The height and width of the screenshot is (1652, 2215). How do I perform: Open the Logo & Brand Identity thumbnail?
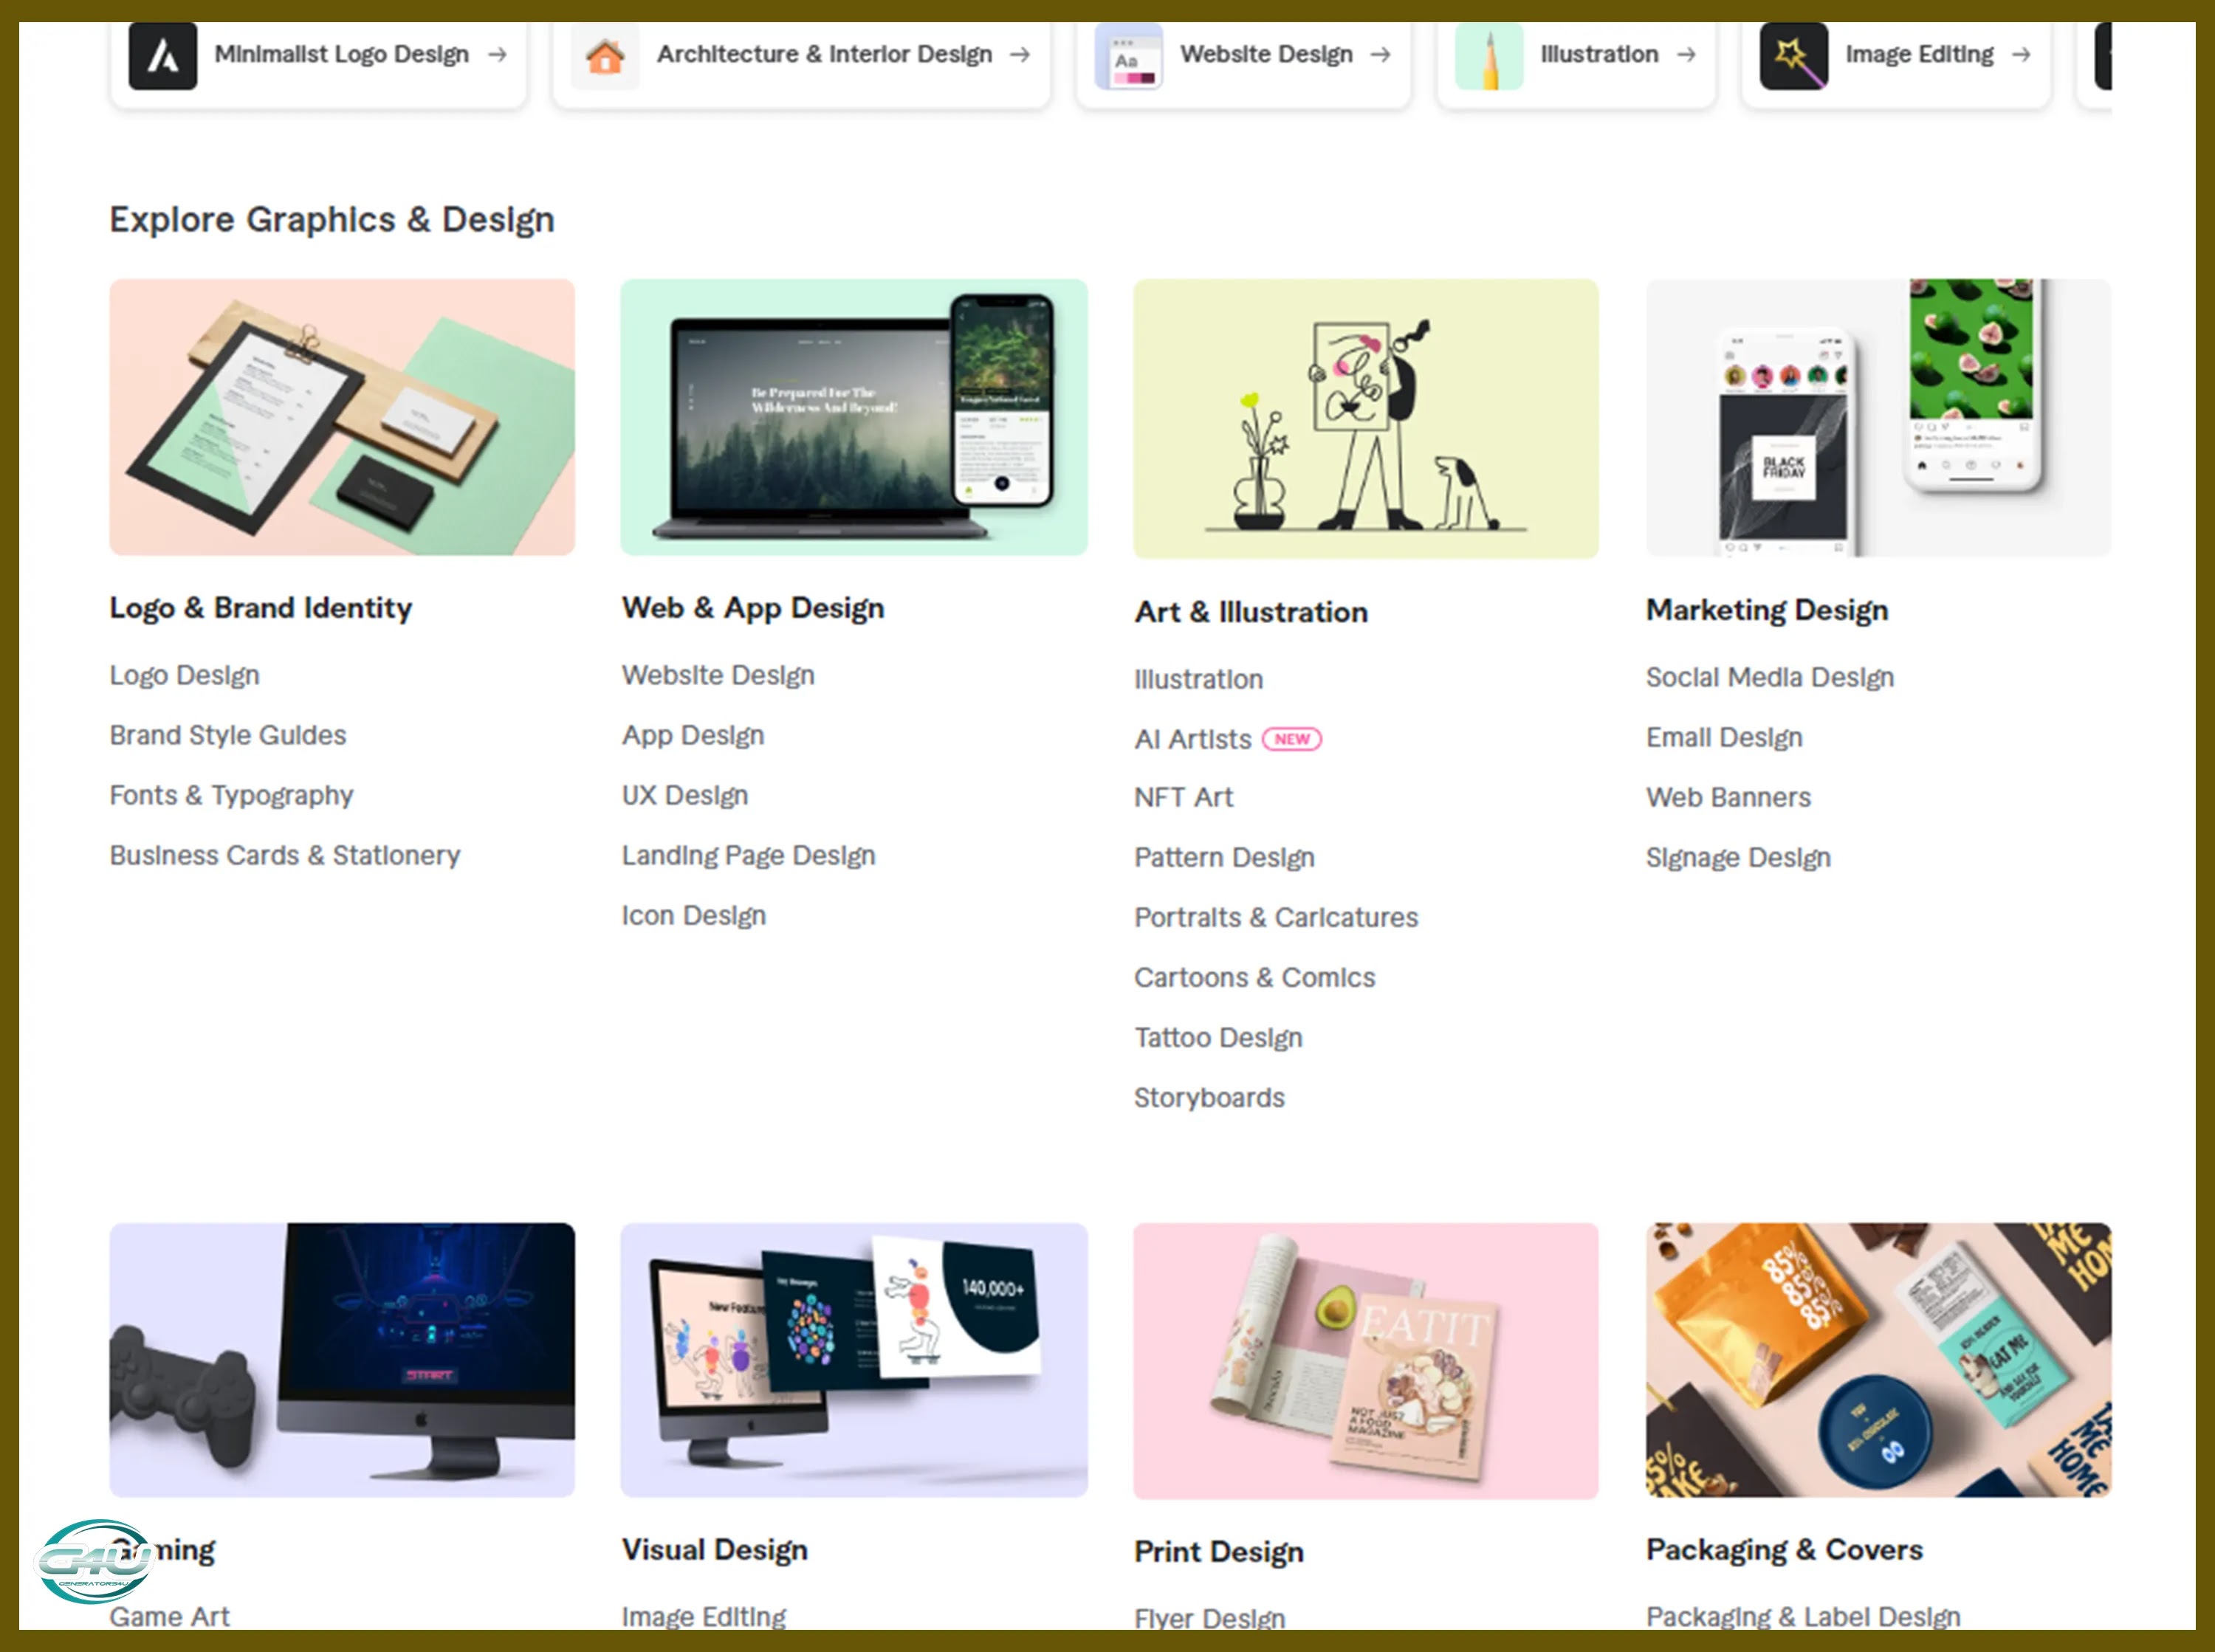point(342,417)
